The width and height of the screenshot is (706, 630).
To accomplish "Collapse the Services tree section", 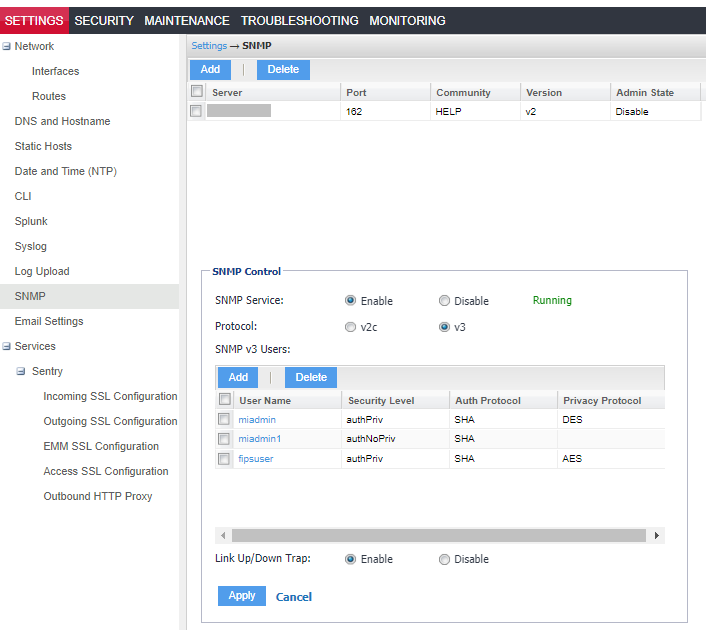I will (x=6, y=346).
